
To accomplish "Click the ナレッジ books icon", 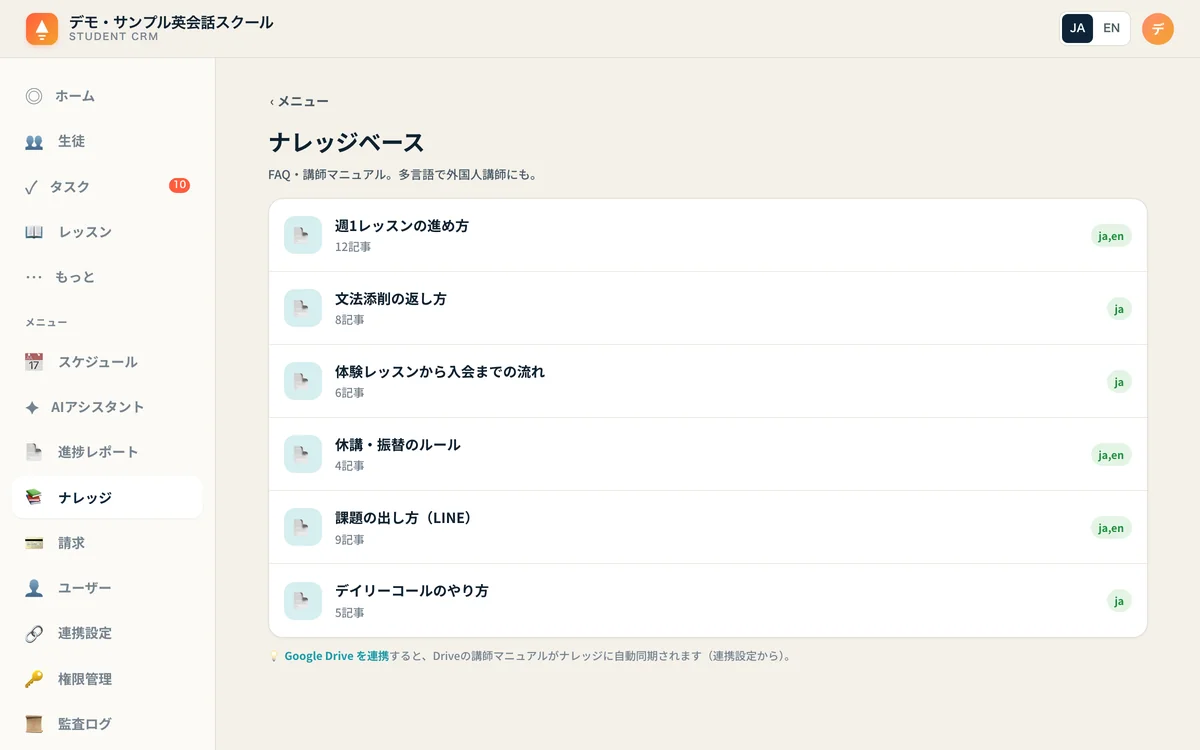I will [34, 497].
